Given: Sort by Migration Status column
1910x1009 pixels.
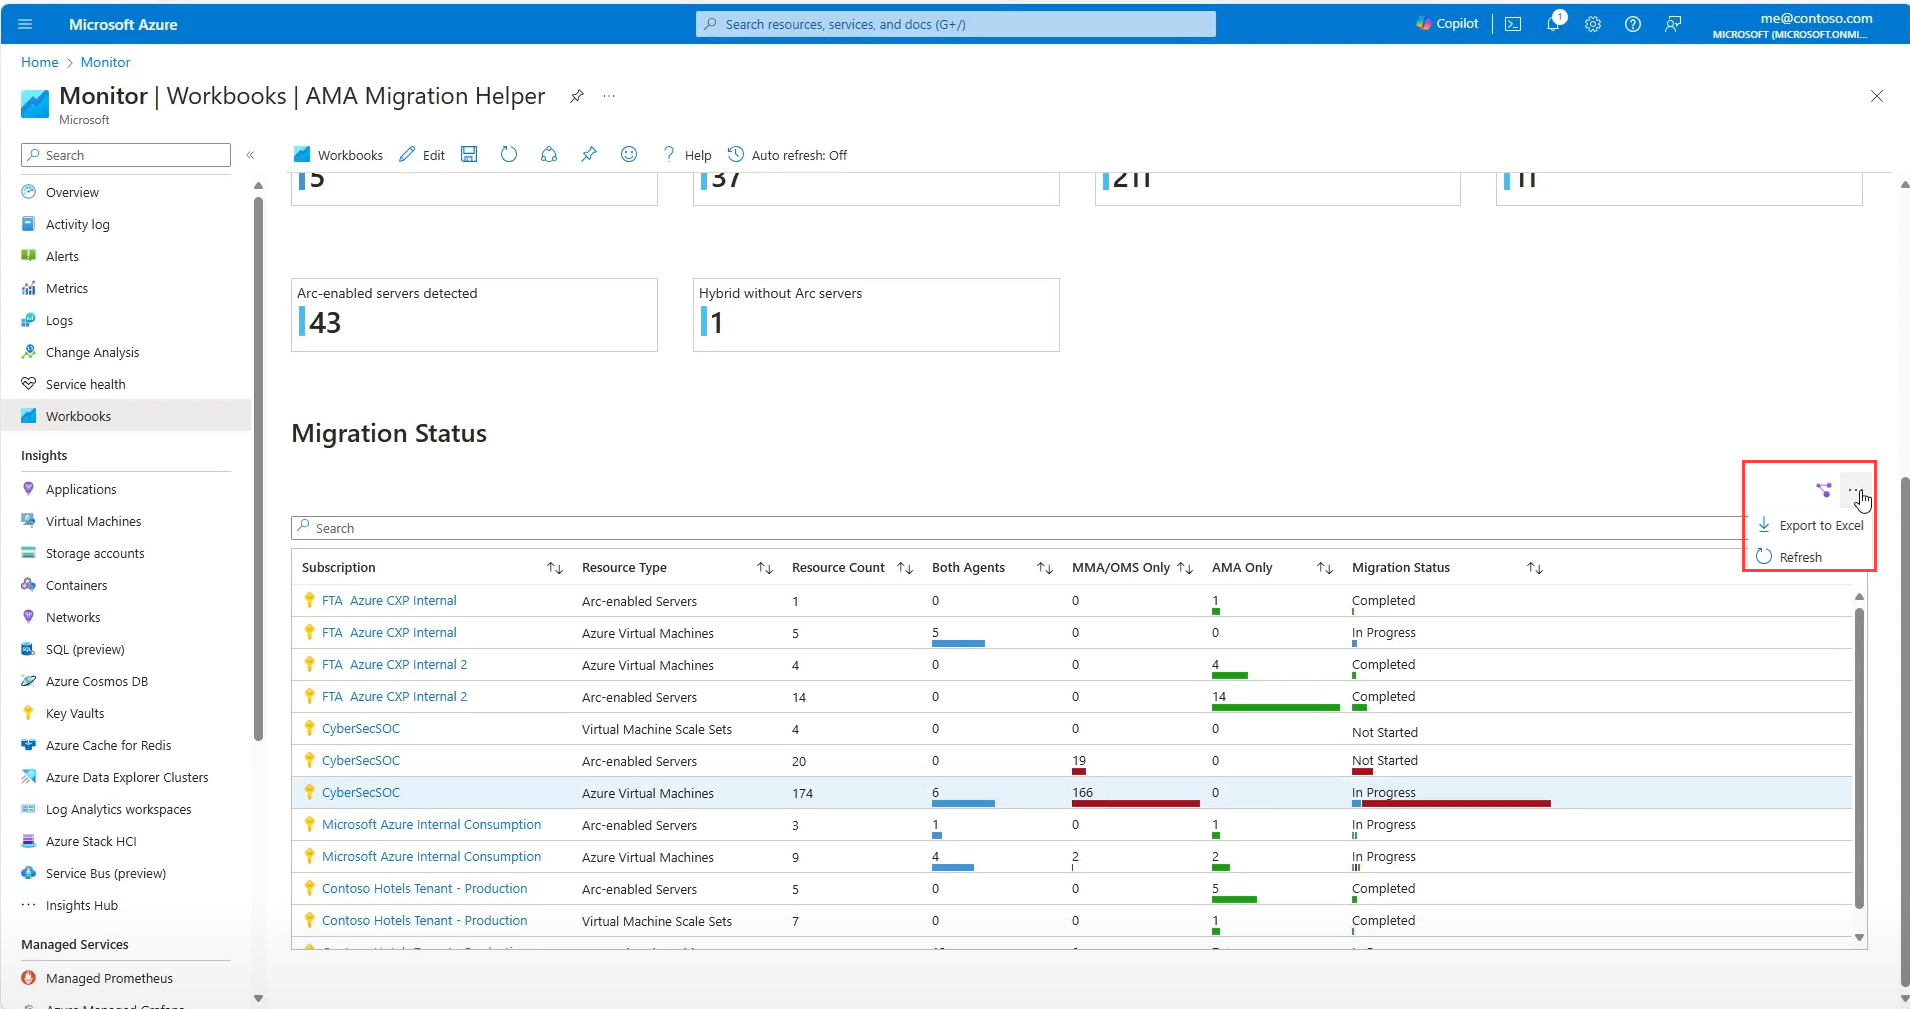Looking at the screenshot, I should [1535, 568].
